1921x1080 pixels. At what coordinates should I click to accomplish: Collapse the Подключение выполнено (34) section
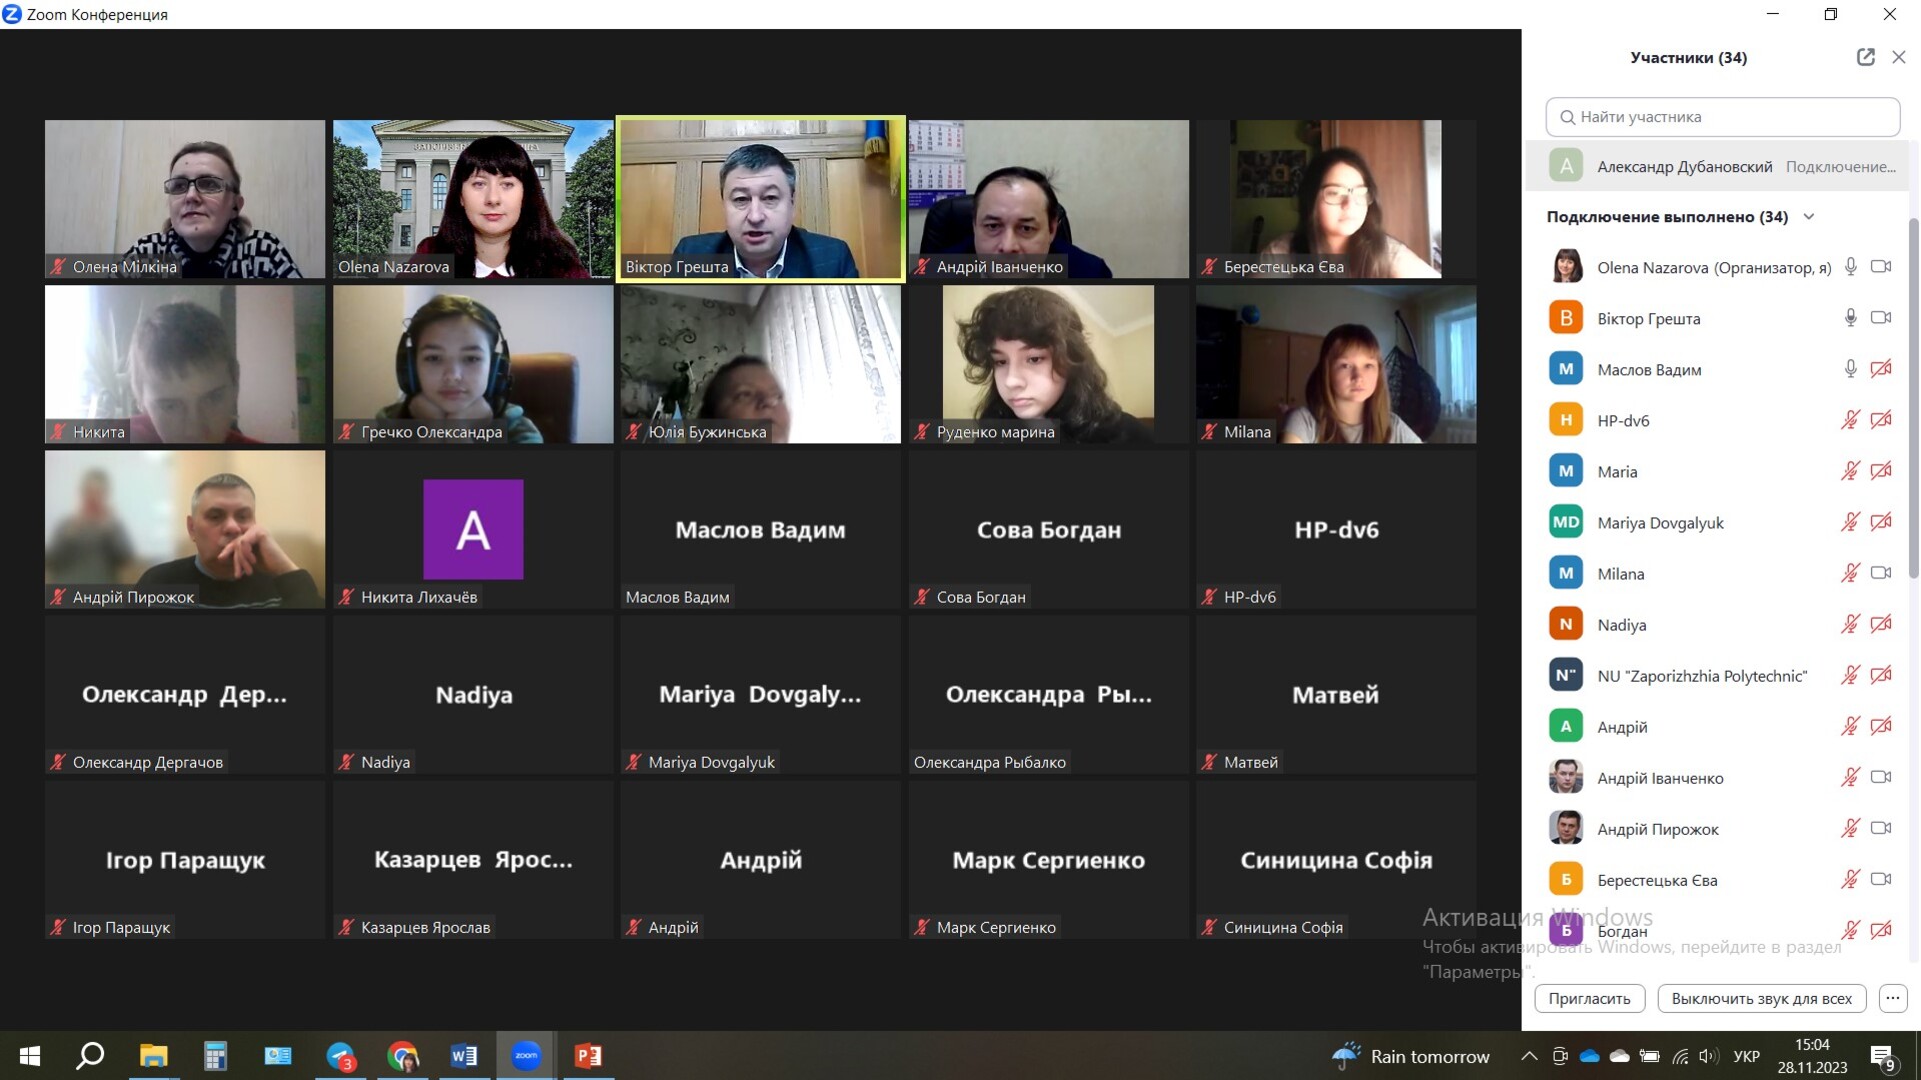click(x=1809, y=217)
